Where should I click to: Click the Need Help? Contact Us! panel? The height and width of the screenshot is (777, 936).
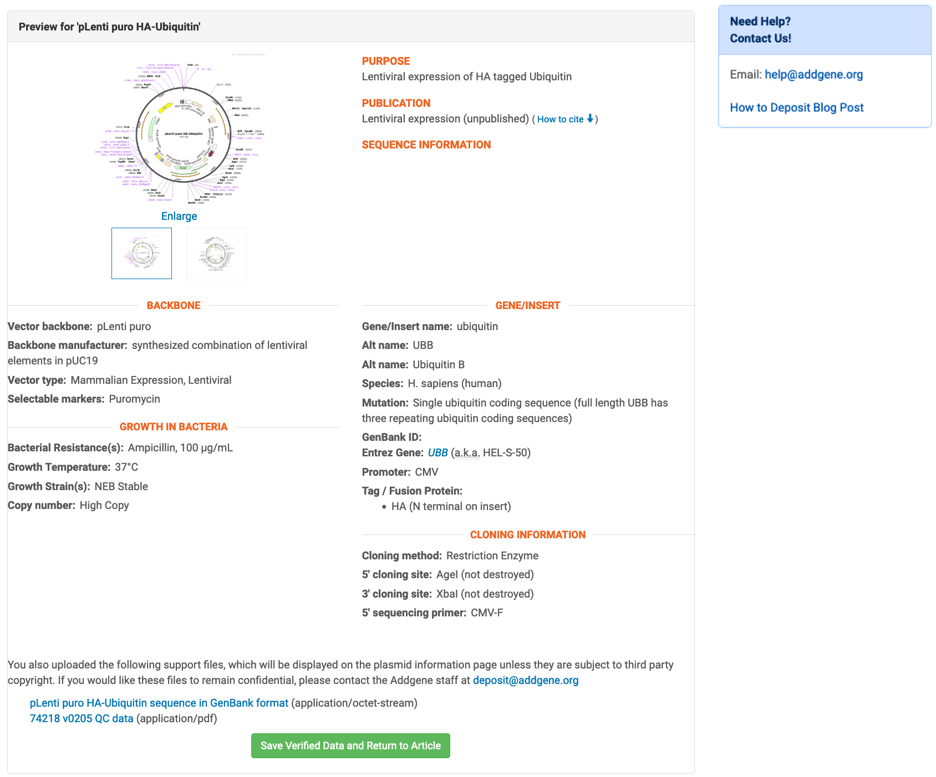point(824,30)
